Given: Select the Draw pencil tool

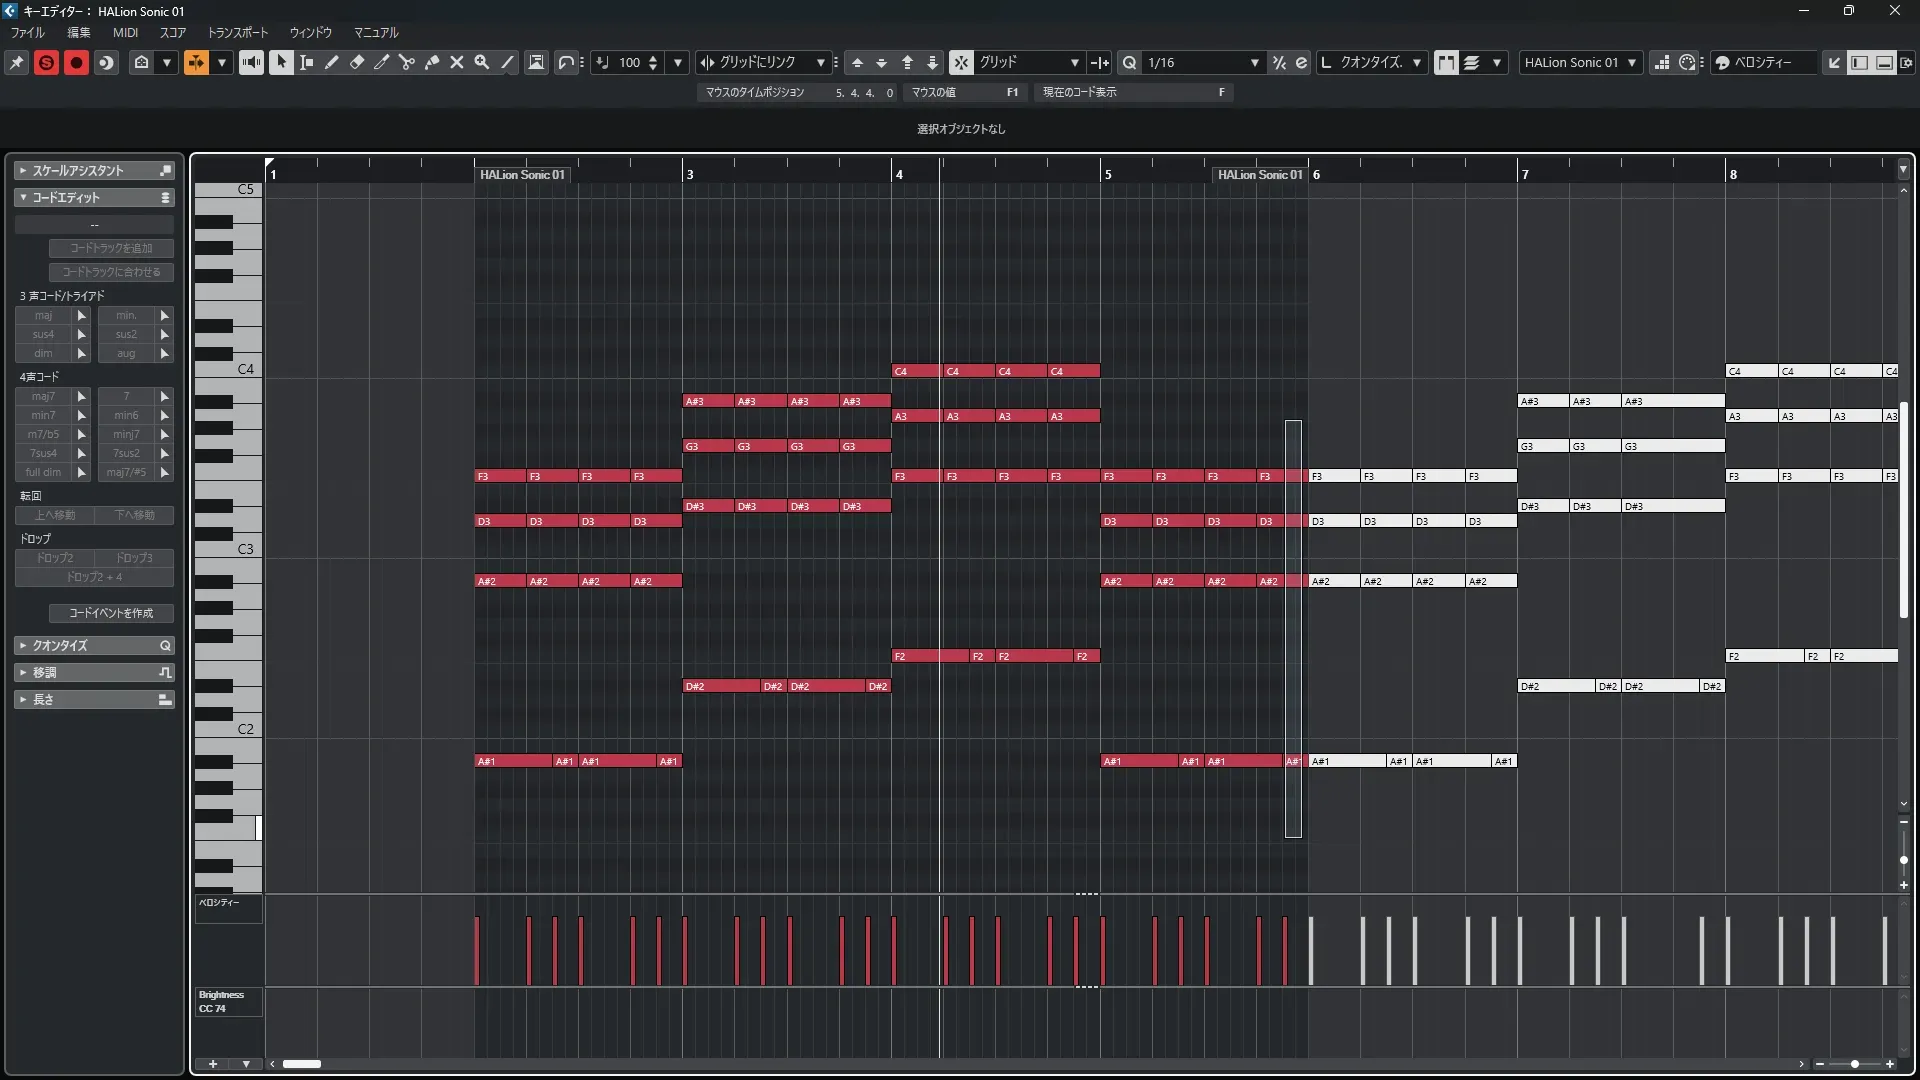Looking at the screenshot, I should pyautogui.click(x=331, y=62).
